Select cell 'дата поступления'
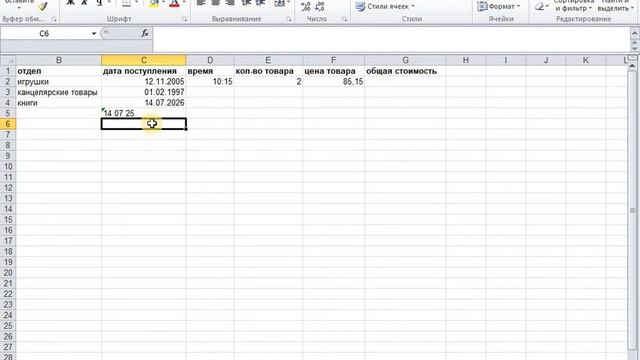Image resolution: width=640 pixels, height=360 pixels. 144,71
